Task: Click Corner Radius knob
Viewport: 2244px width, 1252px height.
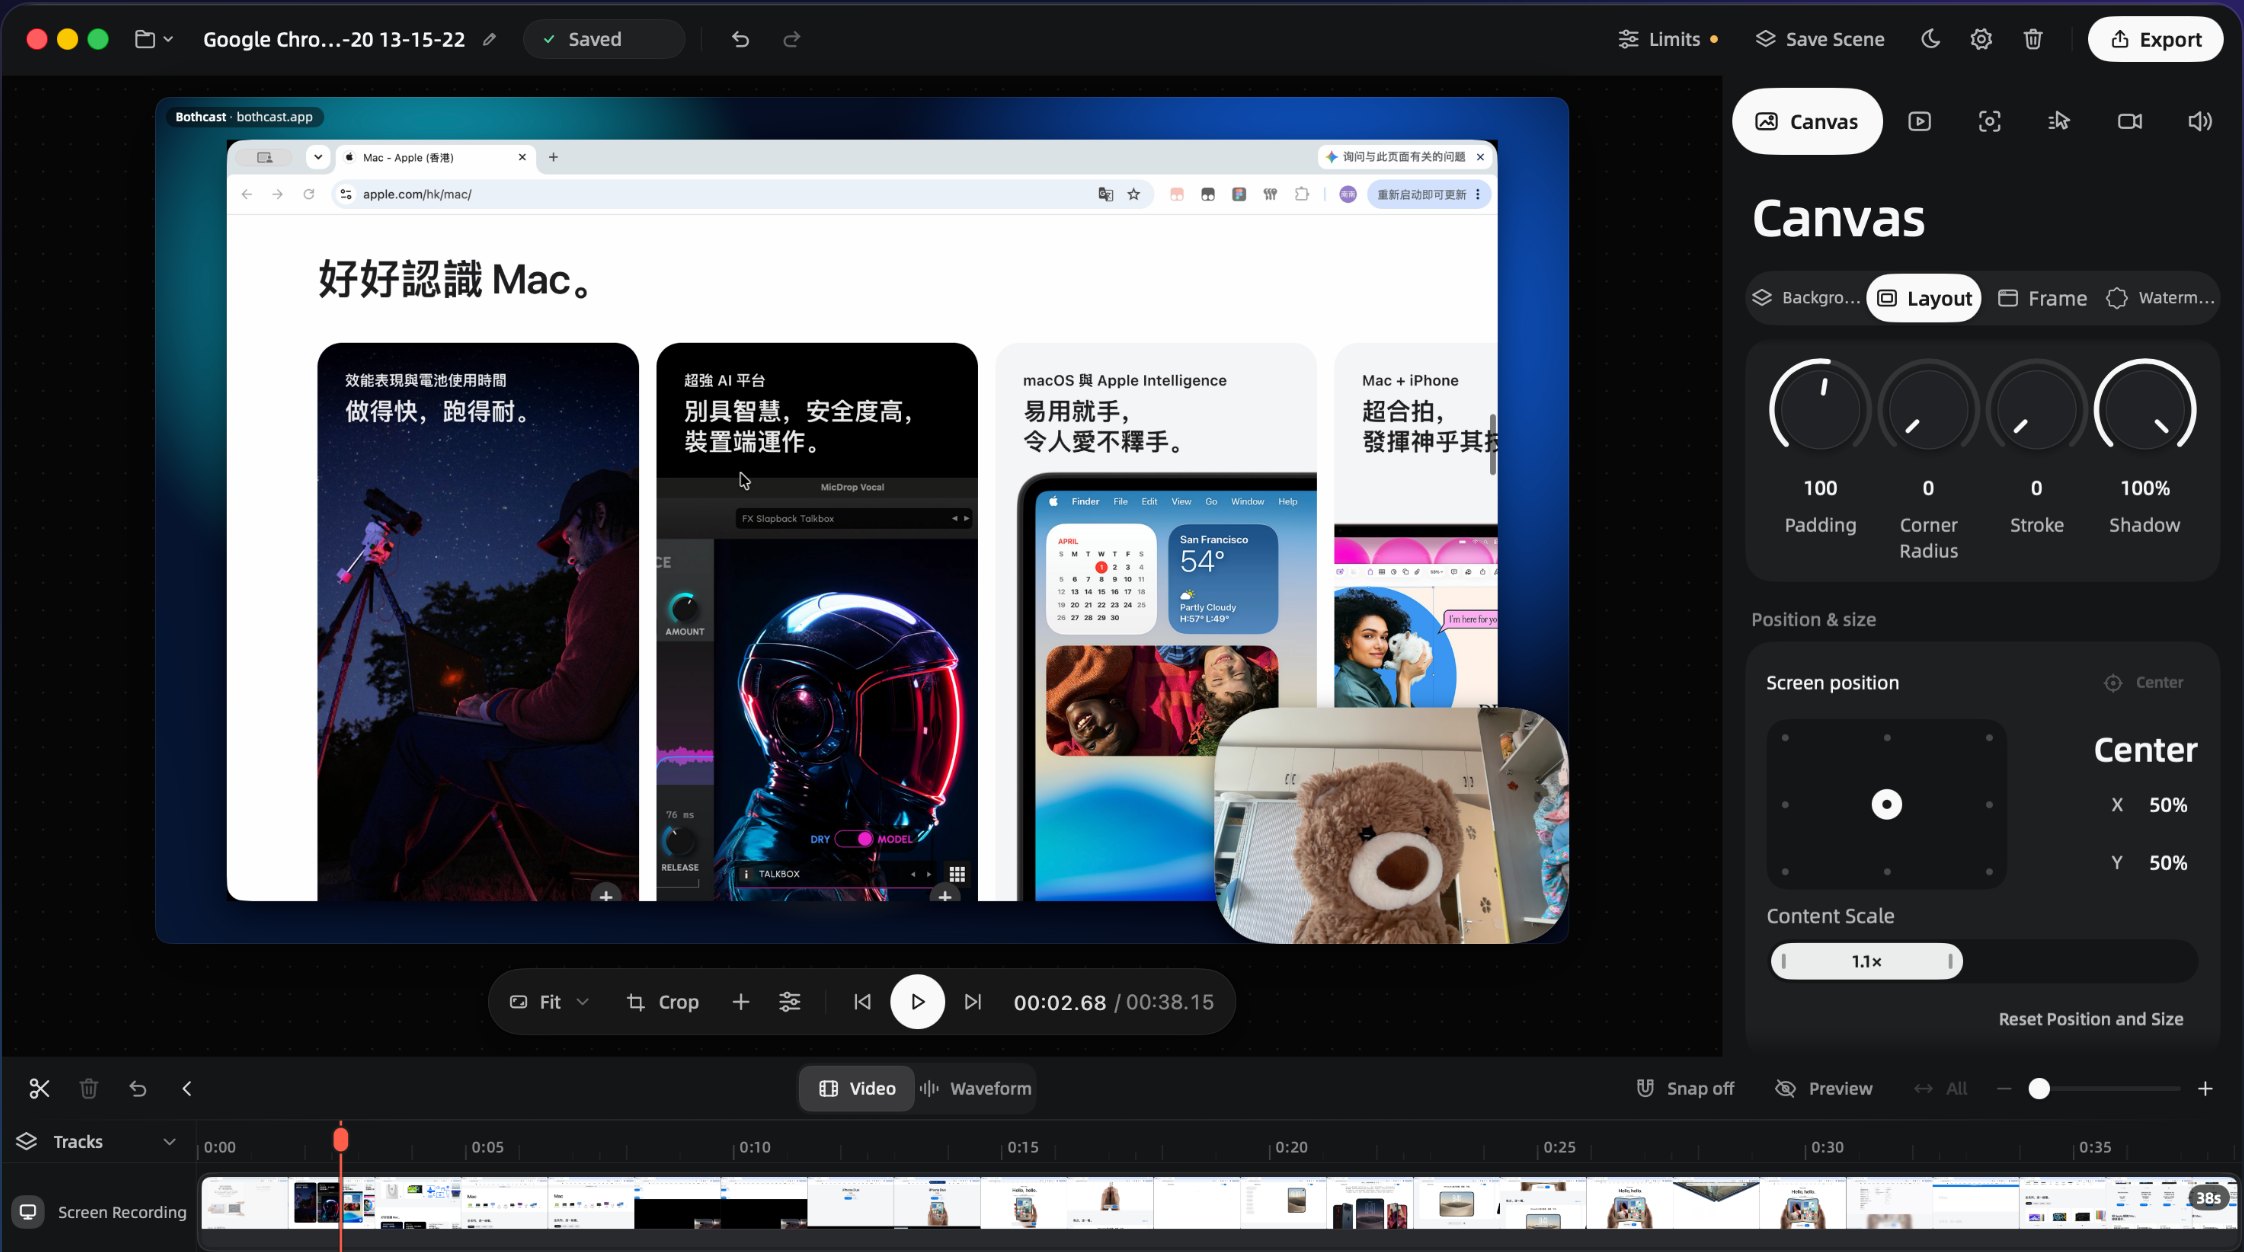Action: tap(1928, 410)
